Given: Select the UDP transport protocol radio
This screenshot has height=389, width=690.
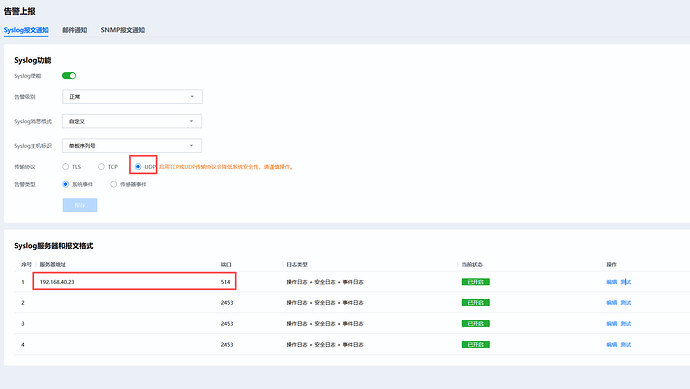Looking at the screenshot, I should (138, 167).
